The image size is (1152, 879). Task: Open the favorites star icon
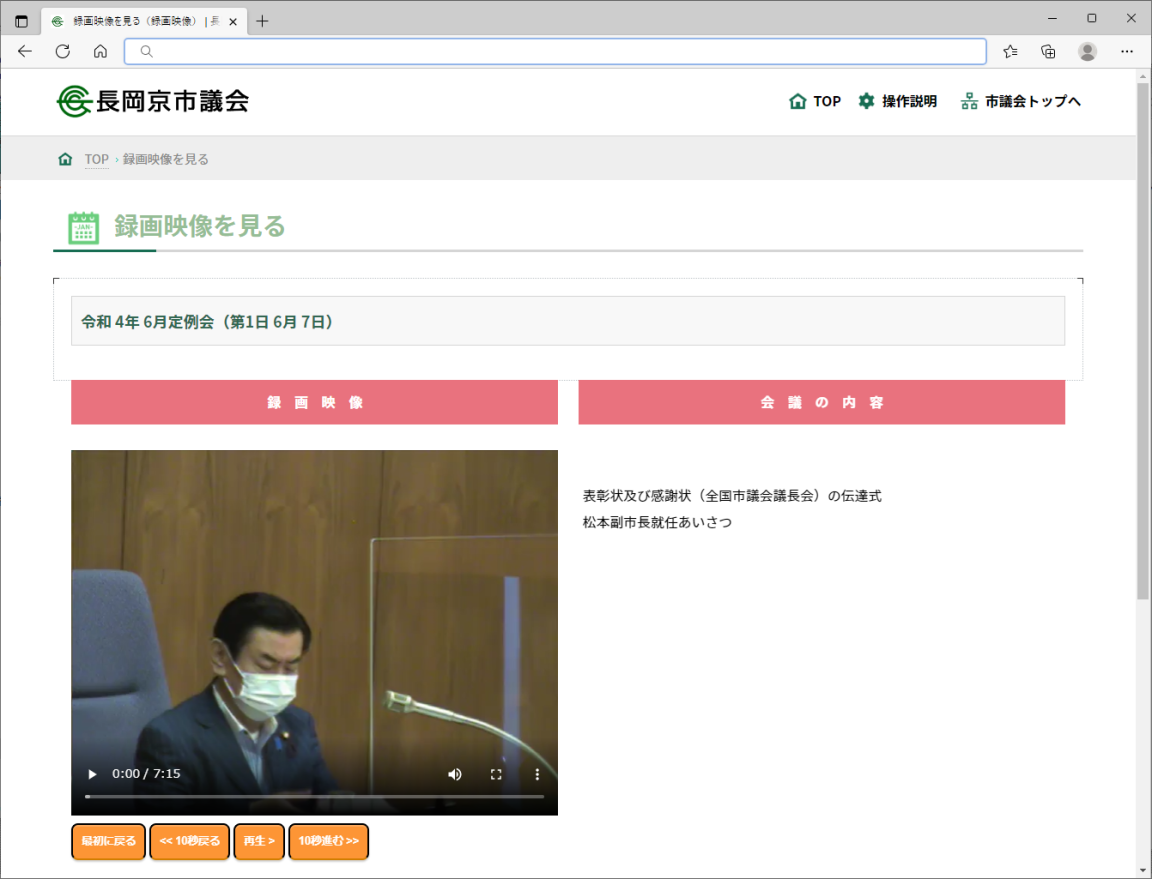[x=1010, y=51]
